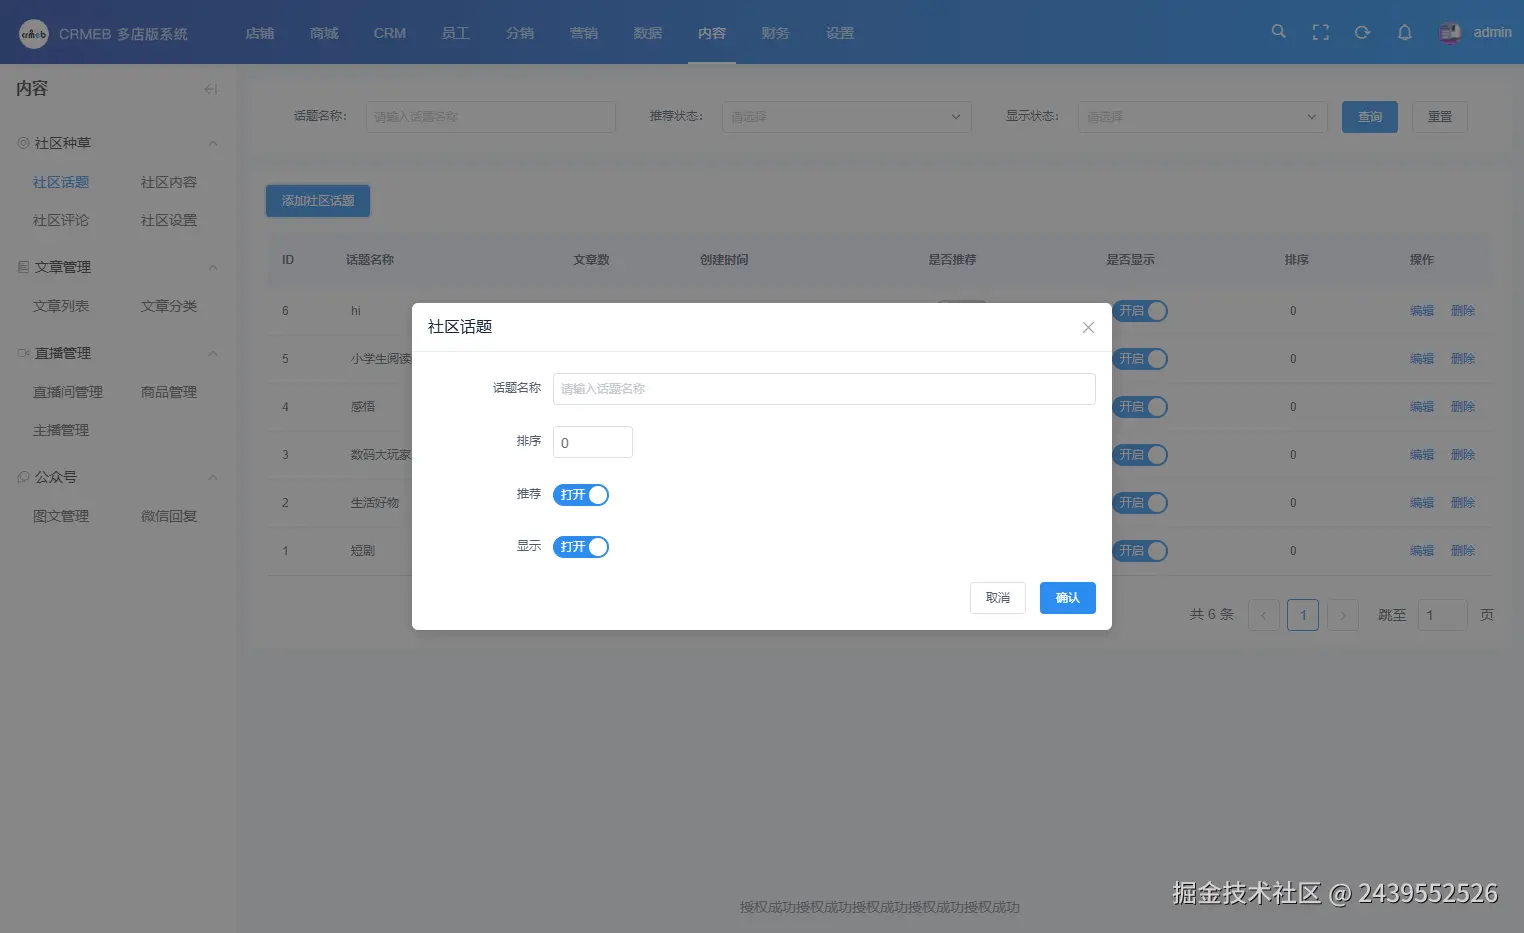Screen dimensions: 1524x933
Task: Click 删除 link for row hi
Action: (x=1463, y=311)
